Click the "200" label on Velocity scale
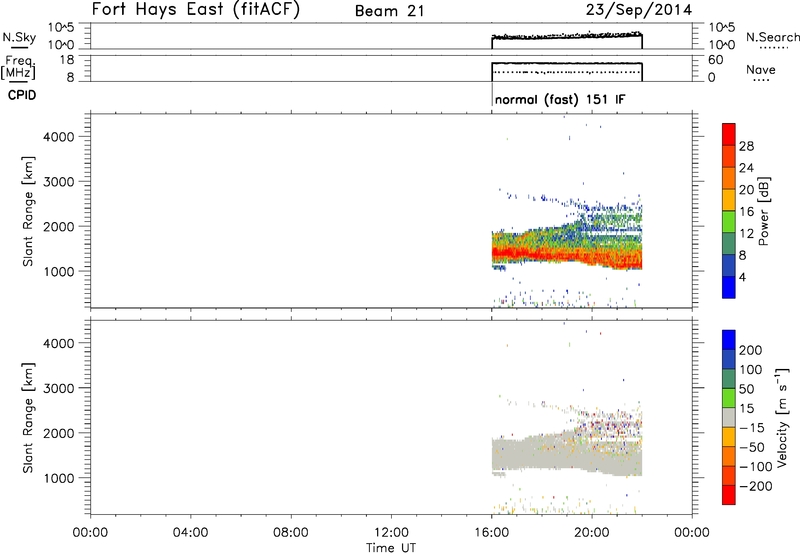Image resolution: width=800 pixels, height=554 pixels. [751, 350]
